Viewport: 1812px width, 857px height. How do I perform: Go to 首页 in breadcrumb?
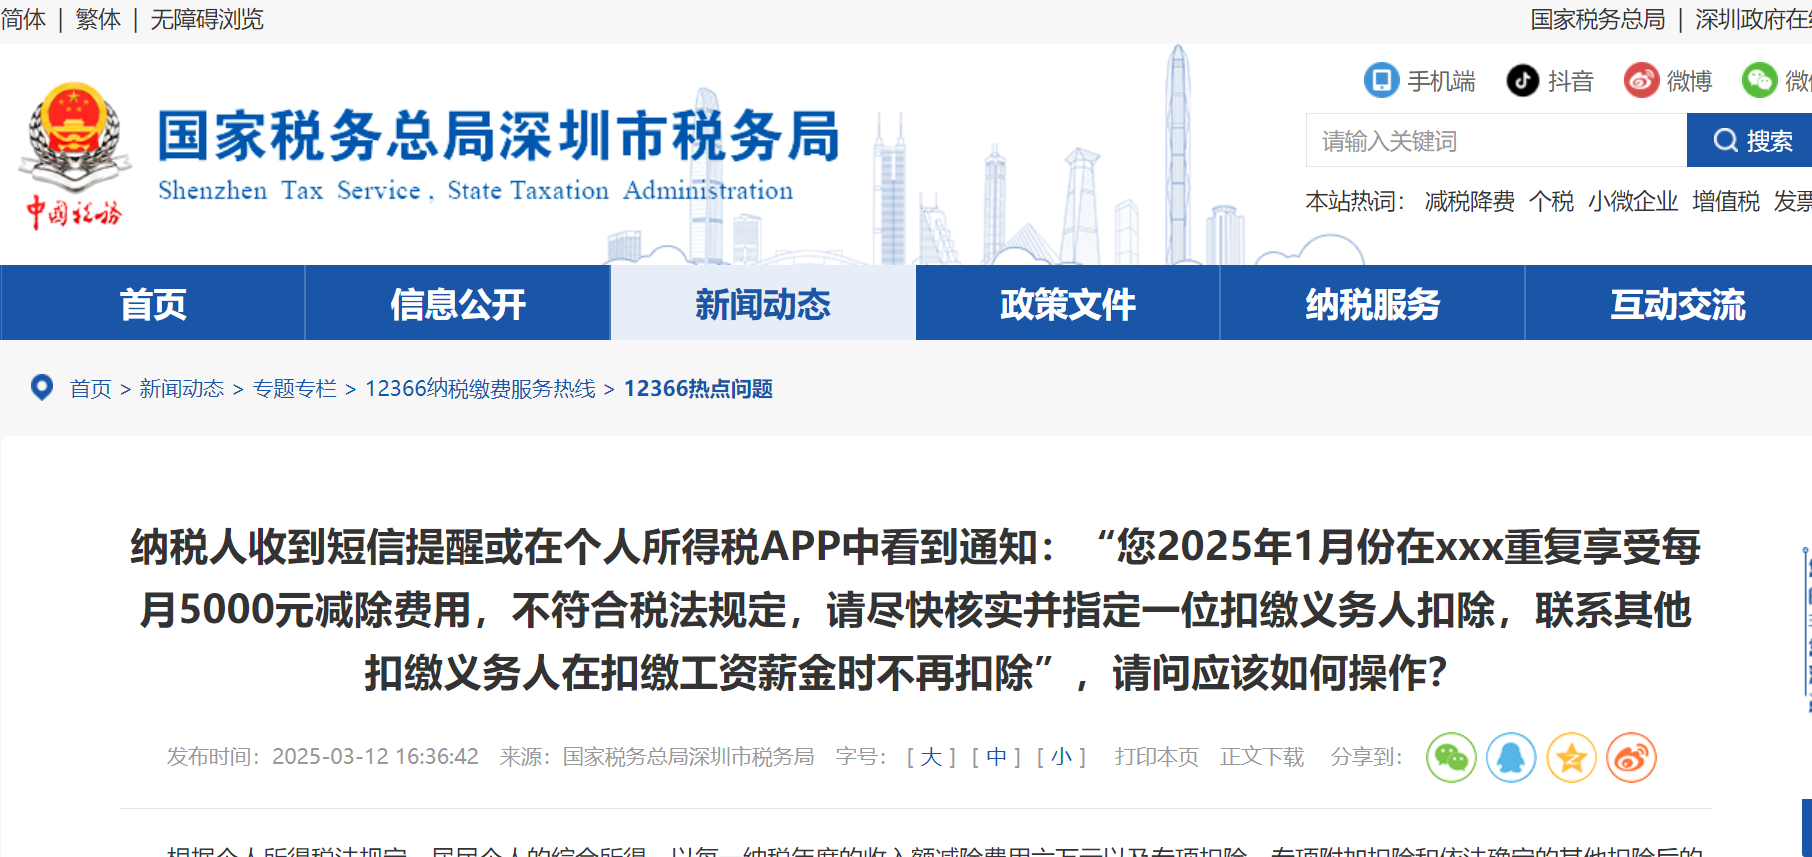(91, 388)
